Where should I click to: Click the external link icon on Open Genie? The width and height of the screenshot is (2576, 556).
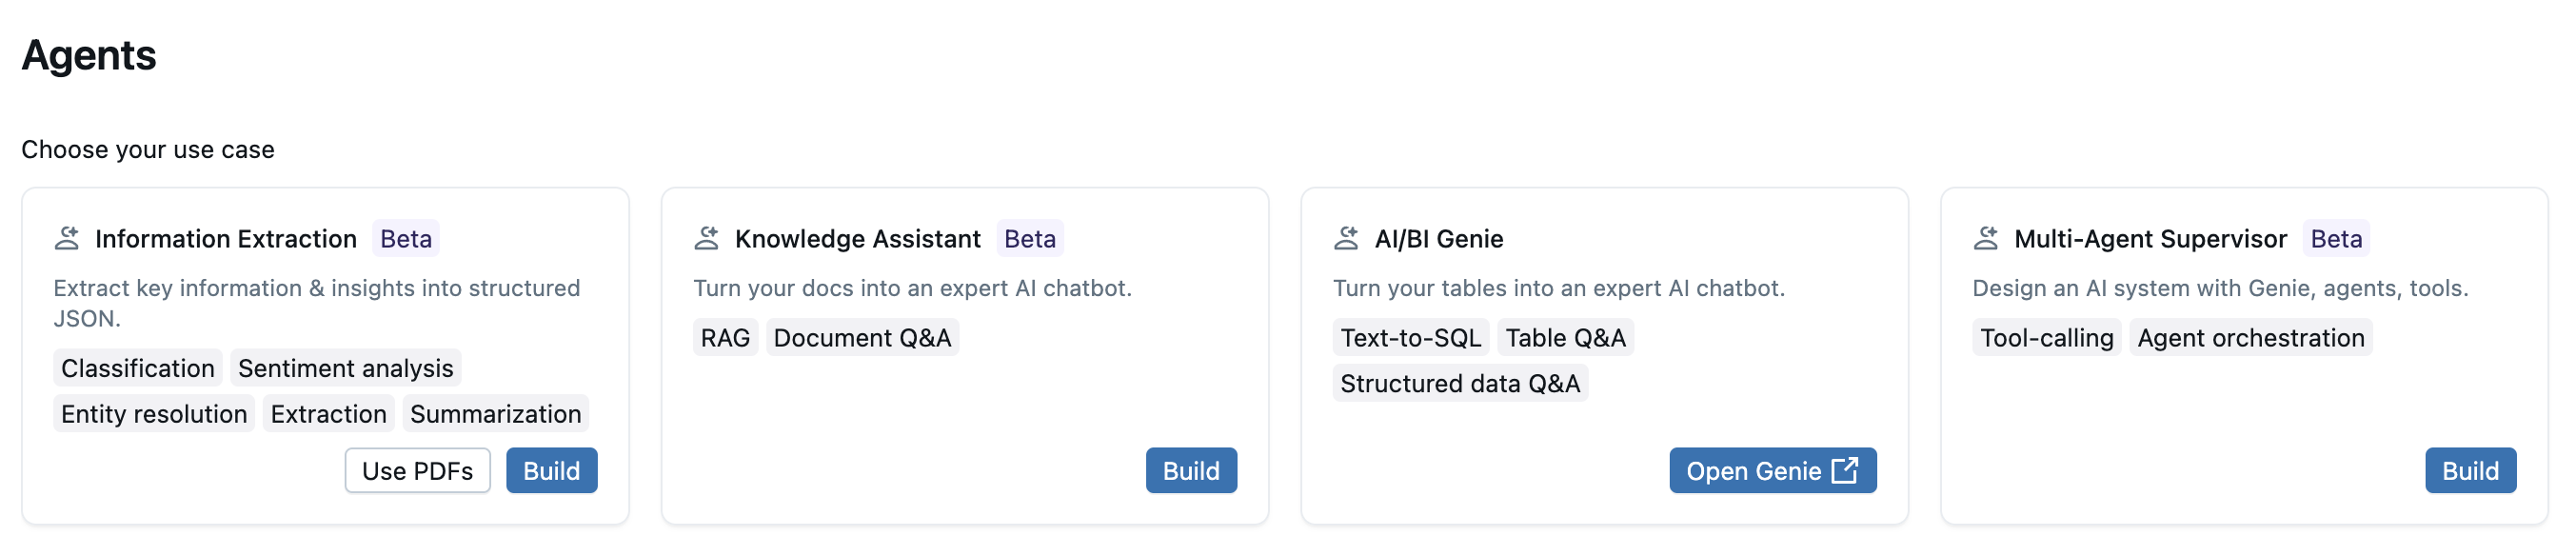[1844, 470]
